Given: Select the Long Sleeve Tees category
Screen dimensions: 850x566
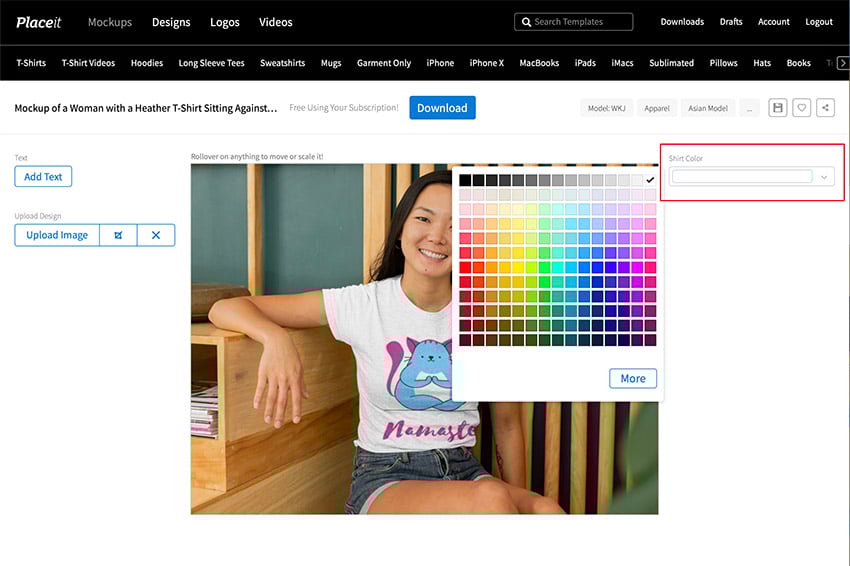Looking at the screenshot, I should coord(211,63).
